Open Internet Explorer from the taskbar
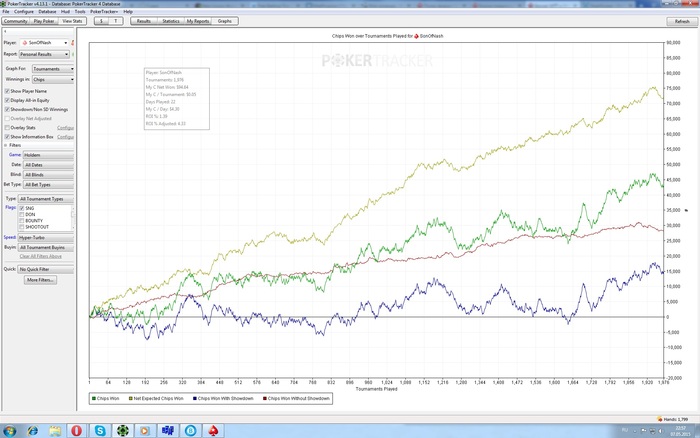Image resolution: width=700 pixels, height=438 pixels. 32,431
